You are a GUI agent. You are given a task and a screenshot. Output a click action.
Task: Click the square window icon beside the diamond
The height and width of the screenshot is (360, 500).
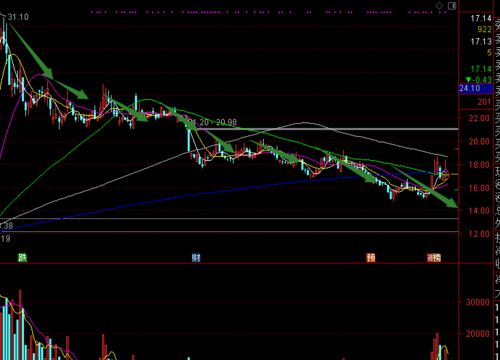pyautogui.click(x=452, y=6)
